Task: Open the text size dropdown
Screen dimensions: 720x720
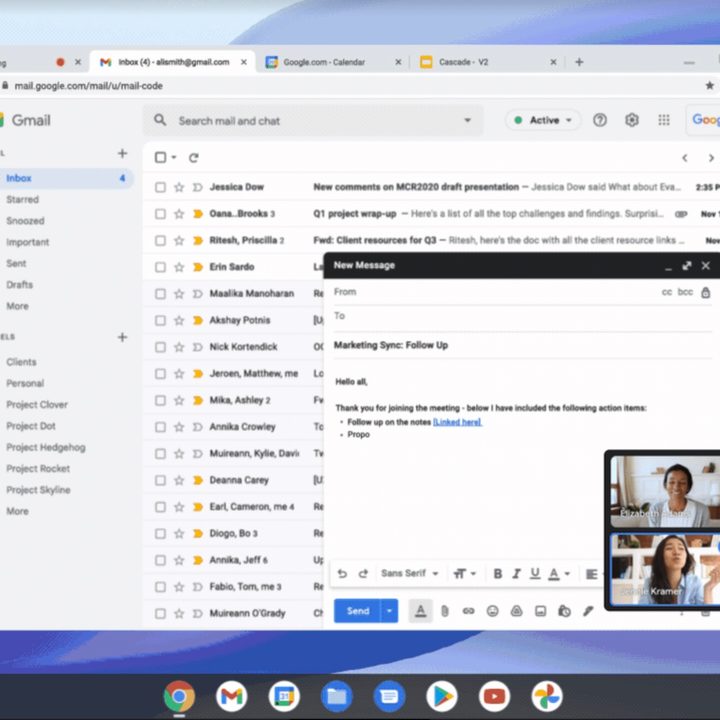Action: pyautogui.click(x=464, y=573)
